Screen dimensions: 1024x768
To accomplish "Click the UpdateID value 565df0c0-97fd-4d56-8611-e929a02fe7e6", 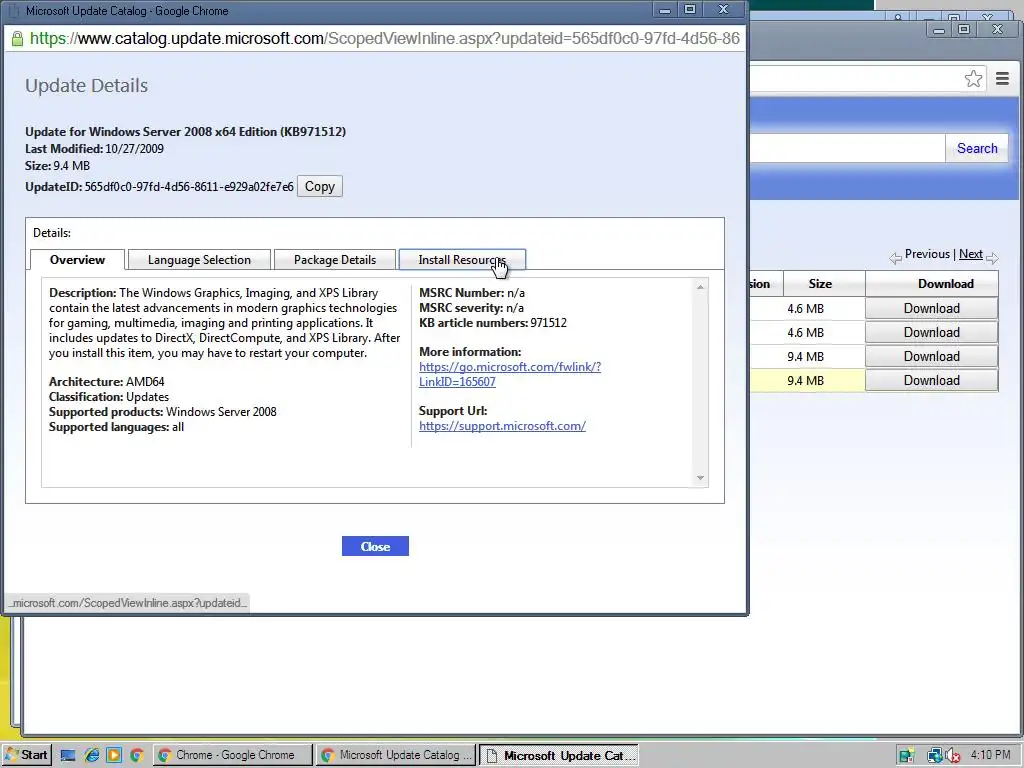I will coord(189,187).
